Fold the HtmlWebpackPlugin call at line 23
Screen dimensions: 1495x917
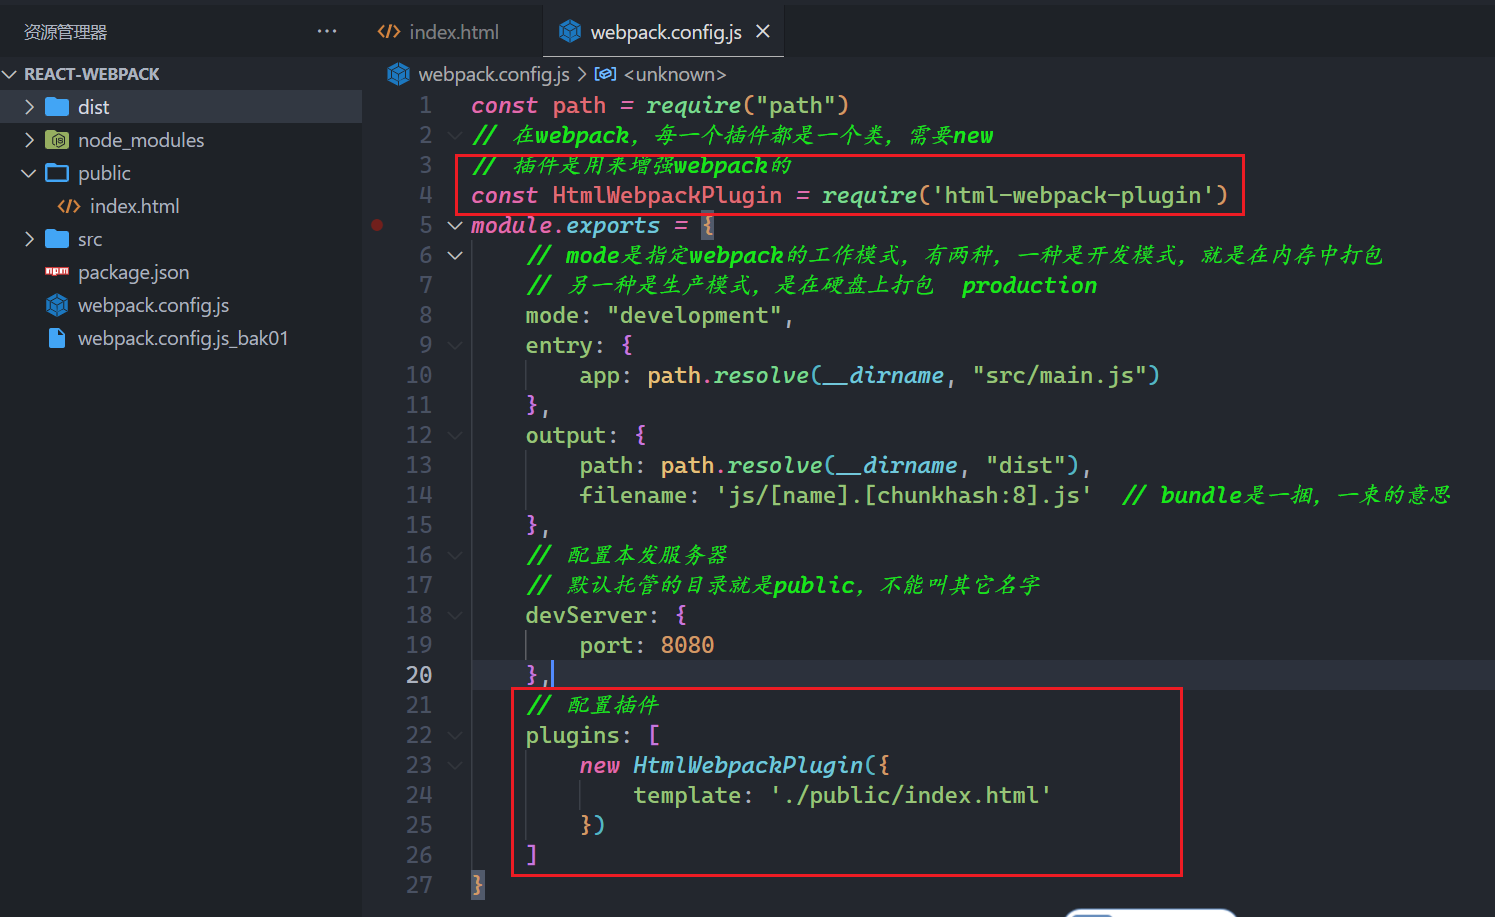tap(455, 765)
